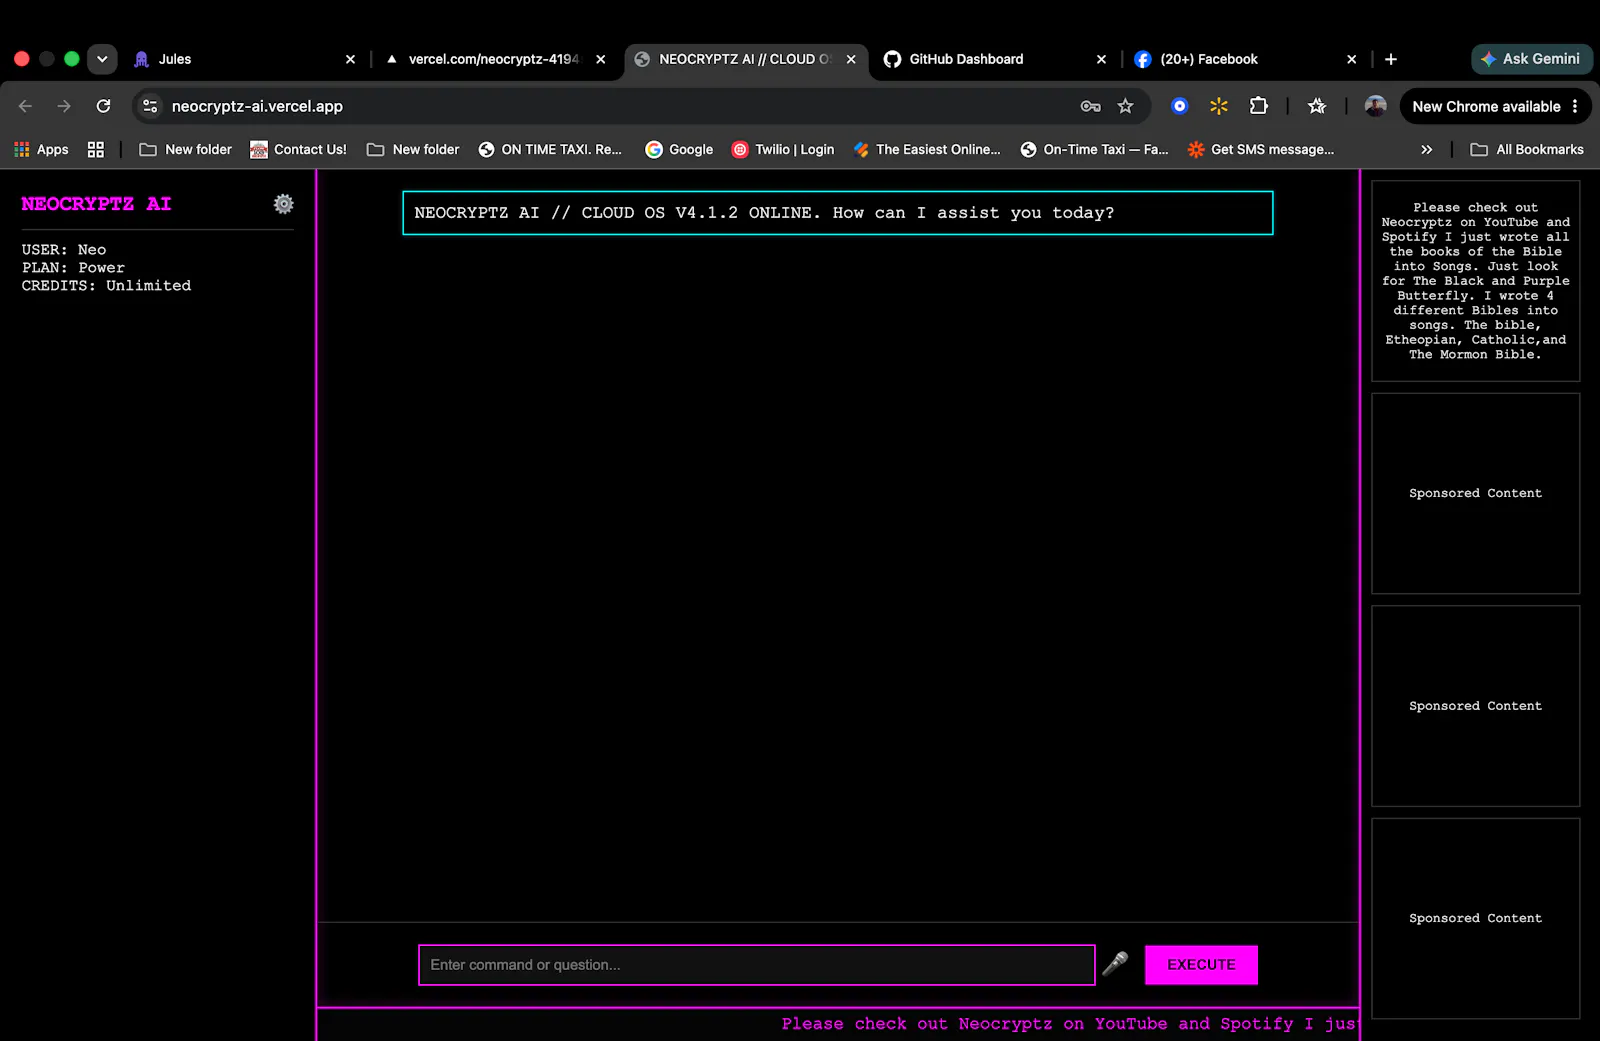Go forward to the next page
Image resolution: width=1600 pixels, height=1041 pixels.
pyautogui.click(x=64, y=106)
